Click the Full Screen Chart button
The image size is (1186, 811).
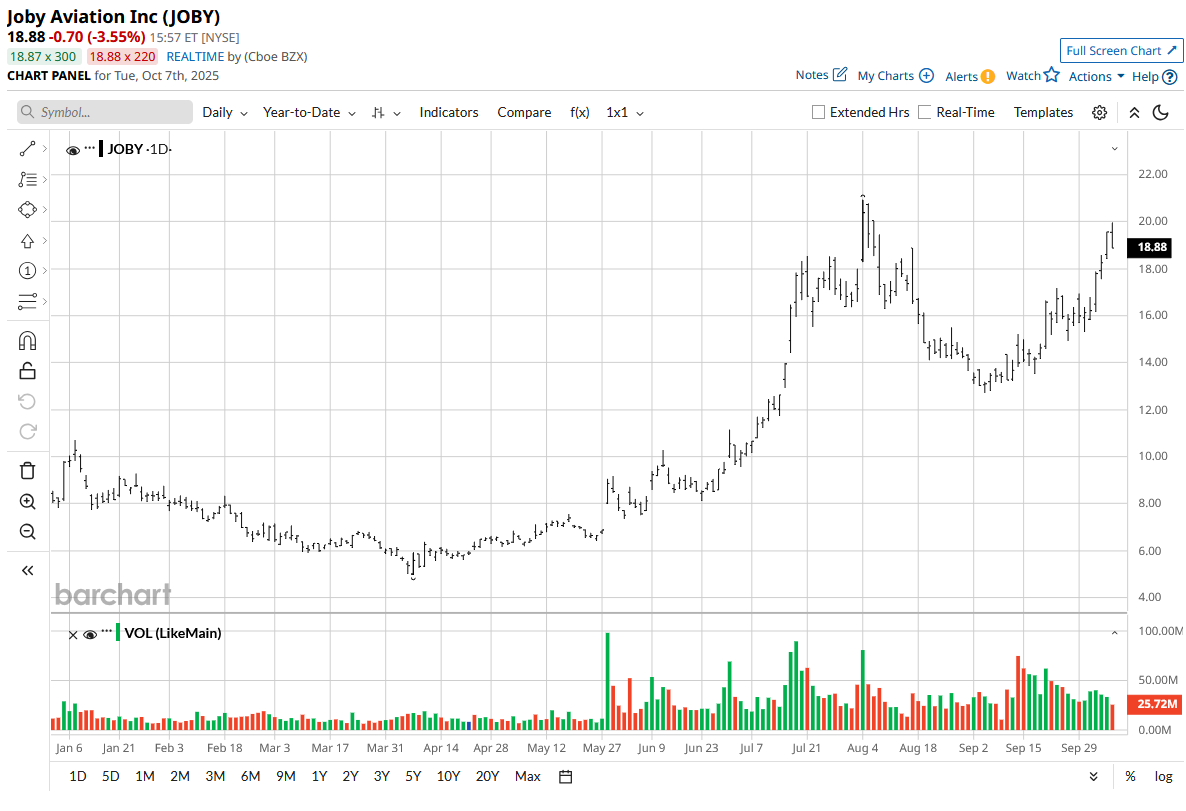point(1122,51)
